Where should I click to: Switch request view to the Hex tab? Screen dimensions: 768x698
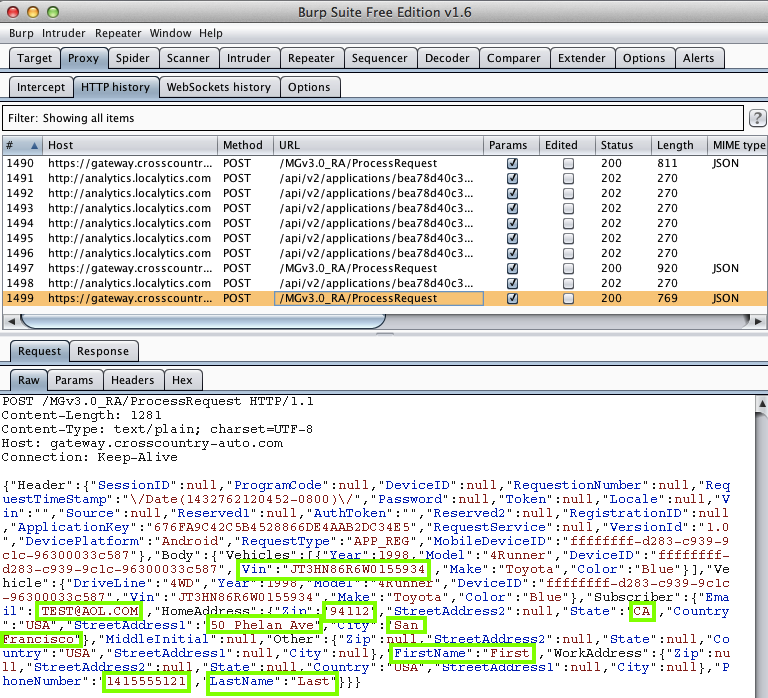click(x=182, y=380)
